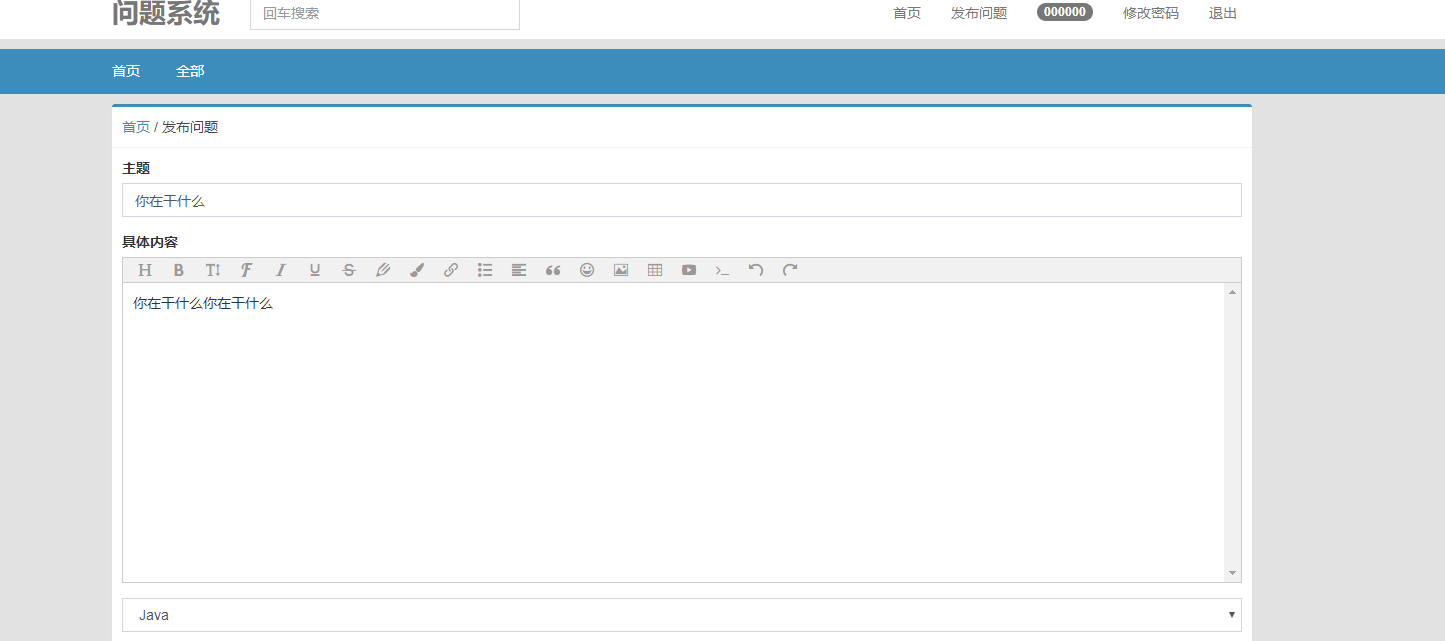This screenshot has height=641, width=1445.
Task: Focus the 回车搜索 search box
Action: coord(385,14)
